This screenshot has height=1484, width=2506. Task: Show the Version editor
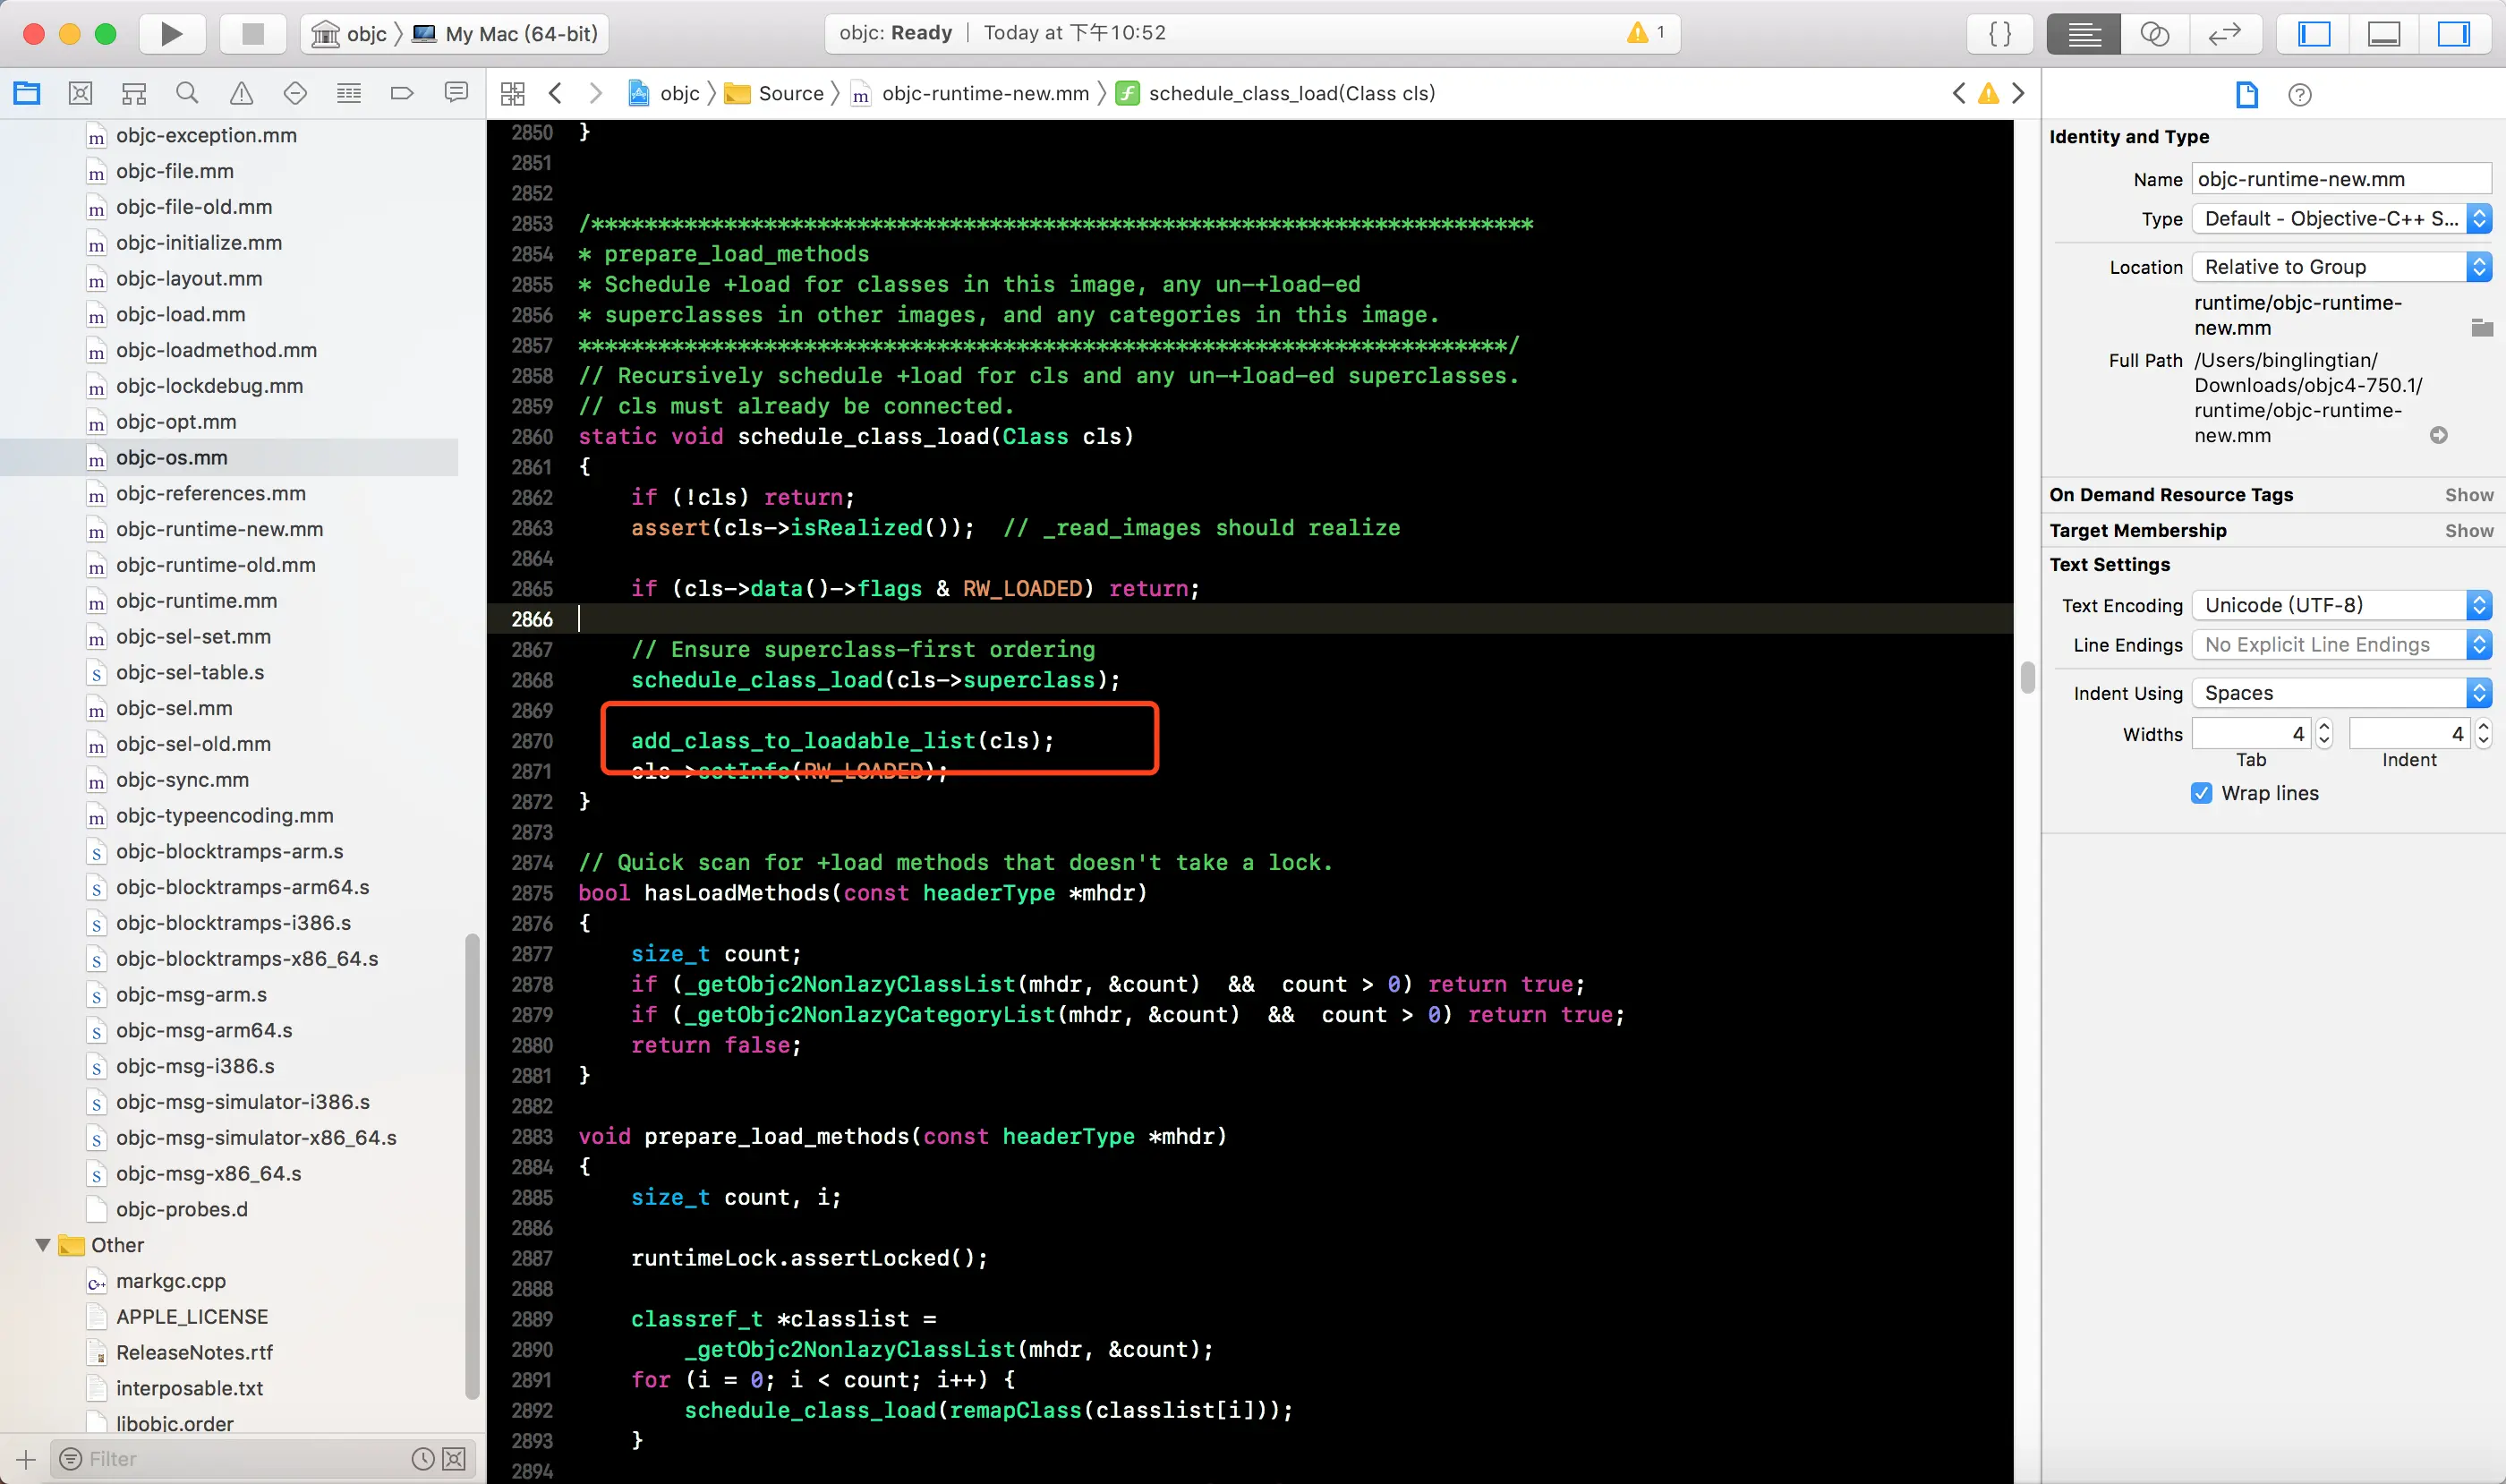point(2224,34)
